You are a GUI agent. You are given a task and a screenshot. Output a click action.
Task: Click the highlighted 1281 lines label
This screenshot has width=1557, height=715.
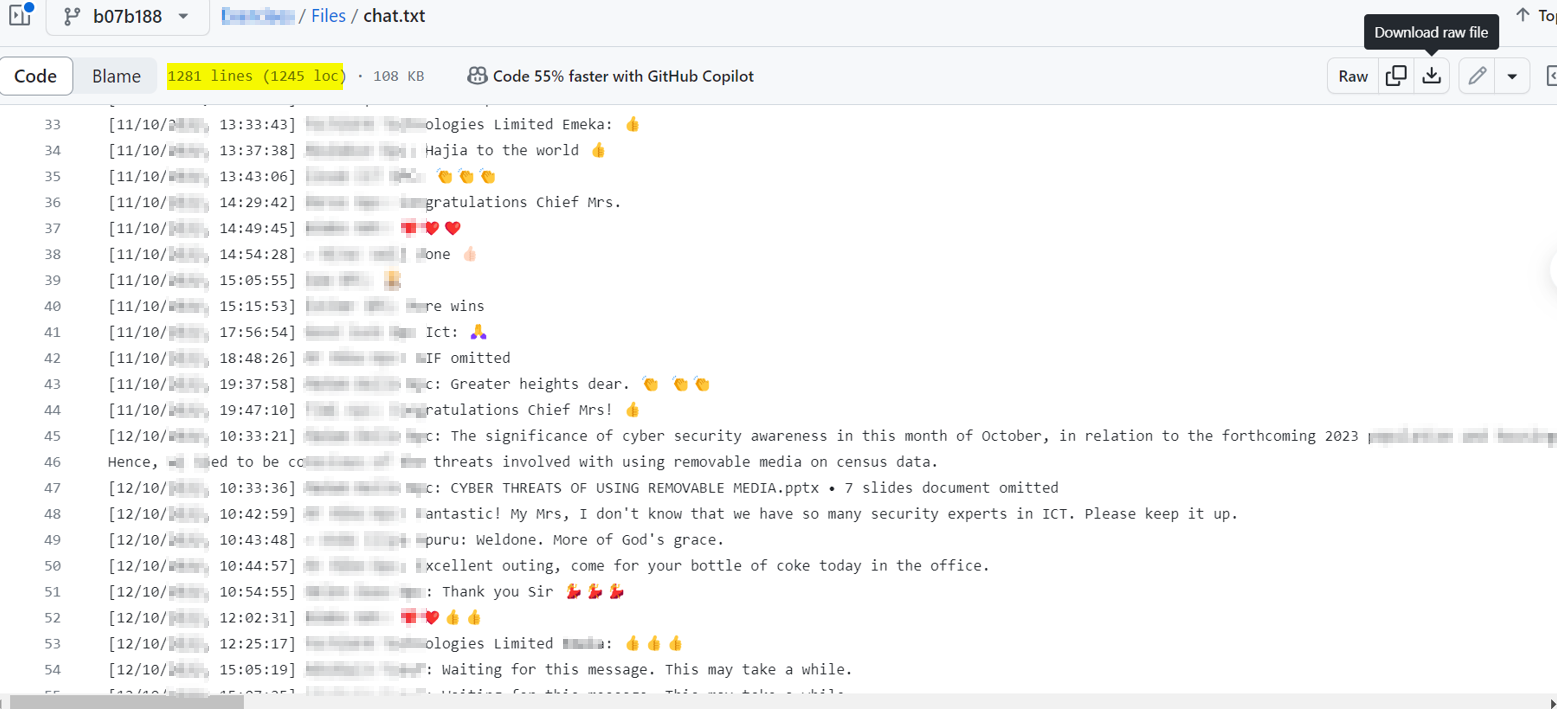(256, 75)
